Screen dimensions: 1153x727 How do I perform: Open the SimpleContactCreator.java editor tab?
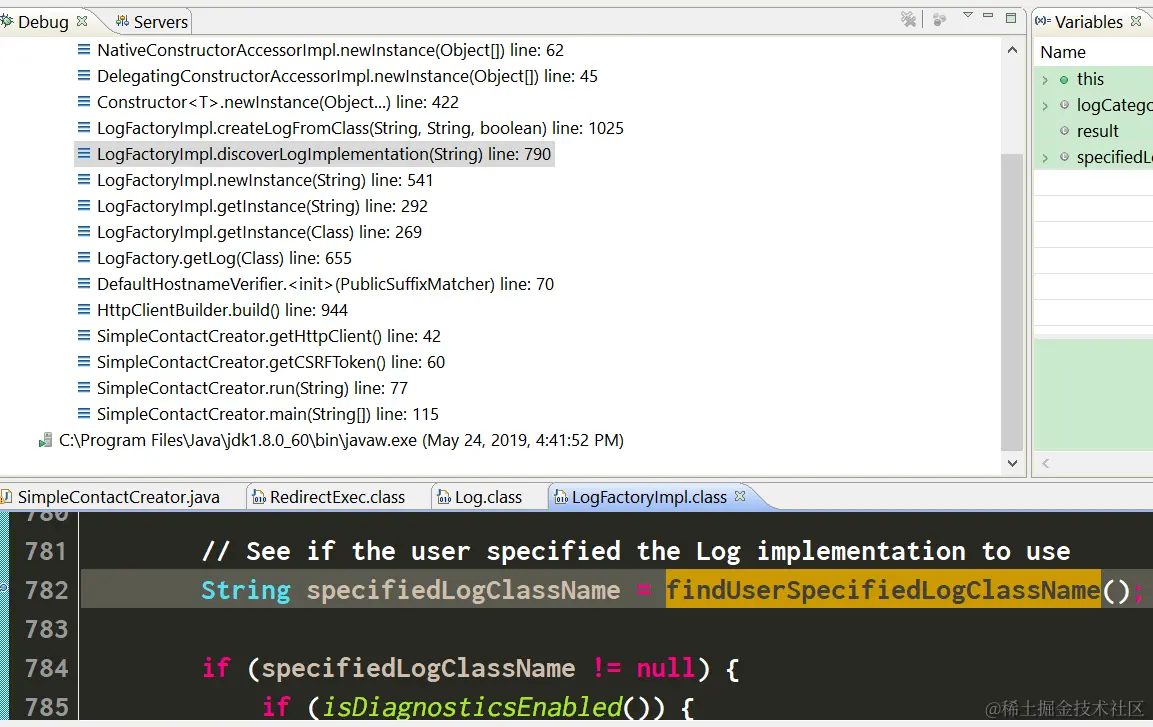118,497
